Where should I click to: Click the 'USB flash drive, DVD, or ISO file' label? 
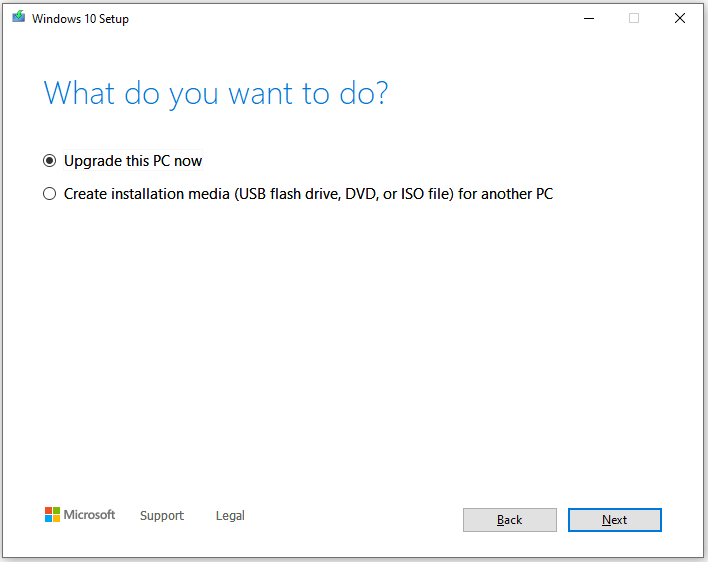click(344, 194)
